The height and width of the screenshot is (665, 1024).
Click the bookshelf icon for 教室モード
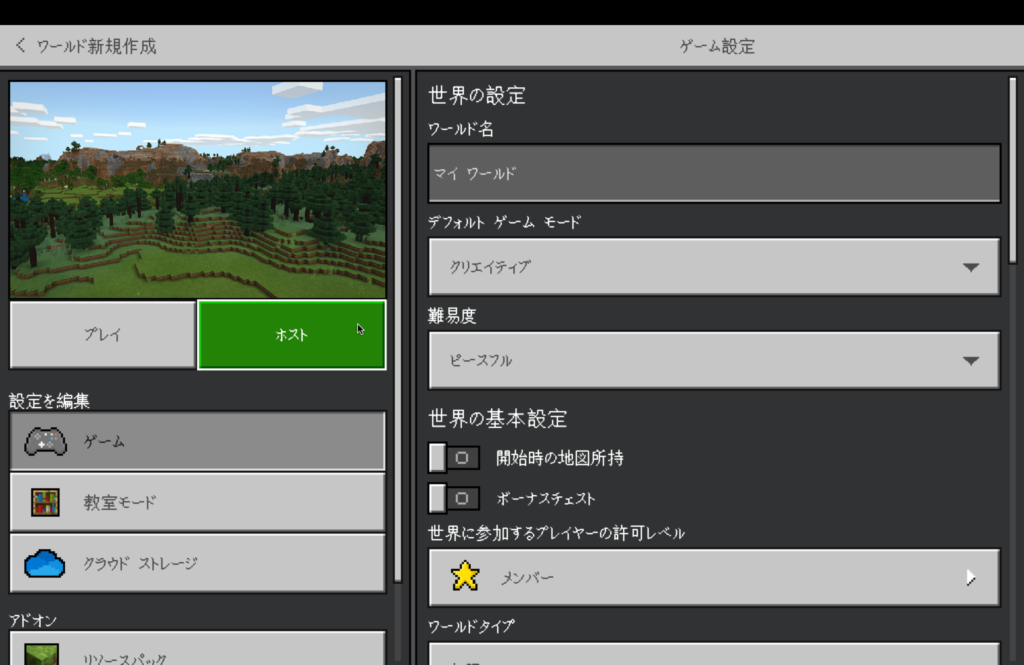(45, 502)
